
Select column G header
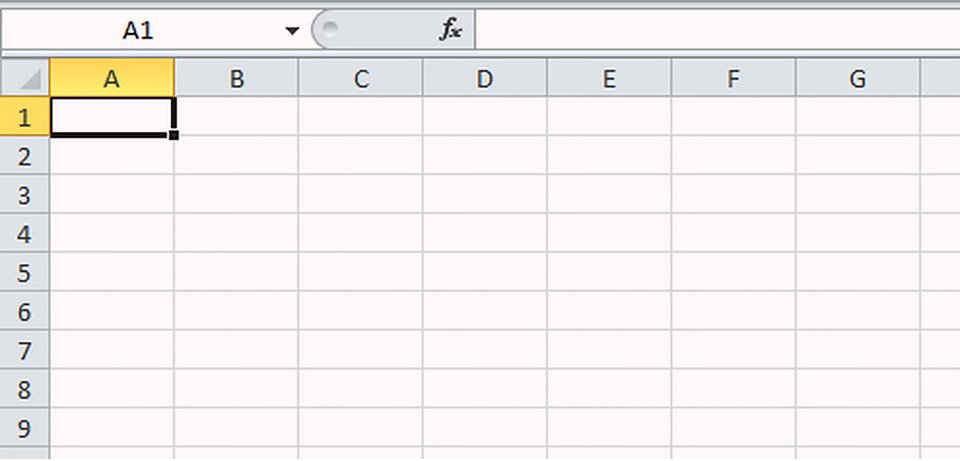pos(858,78)
